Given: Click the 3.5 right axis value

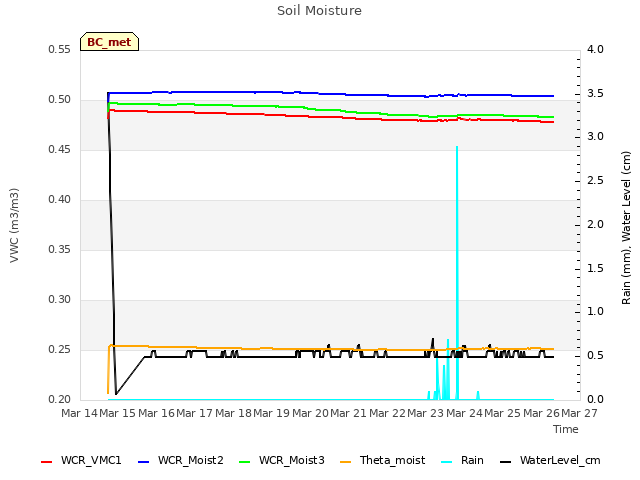Looking at the screenshot, I should point(595,93).
